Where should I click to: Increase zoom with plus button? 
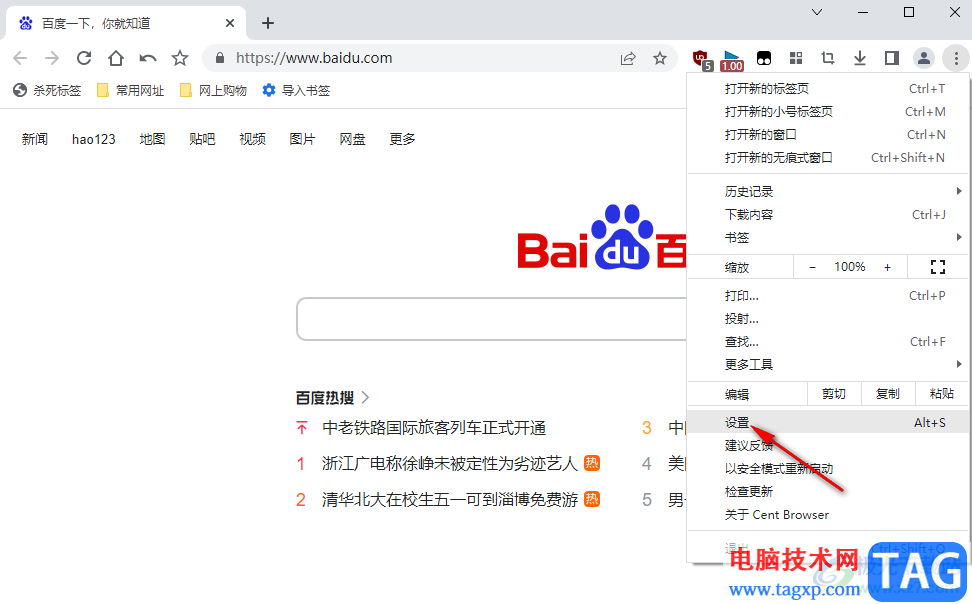coord(888,267)
